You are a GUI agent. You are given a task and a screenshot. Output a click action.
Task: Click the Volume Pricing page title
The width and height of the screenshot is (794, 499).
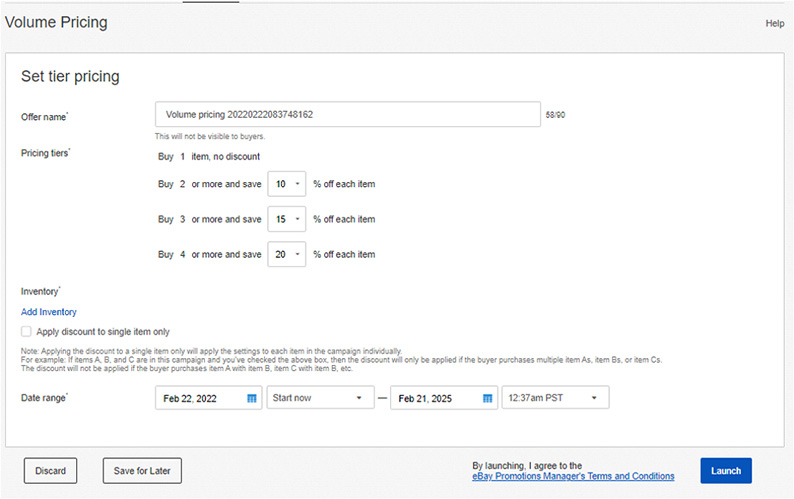pyautogui.click(x=54, y=22)
